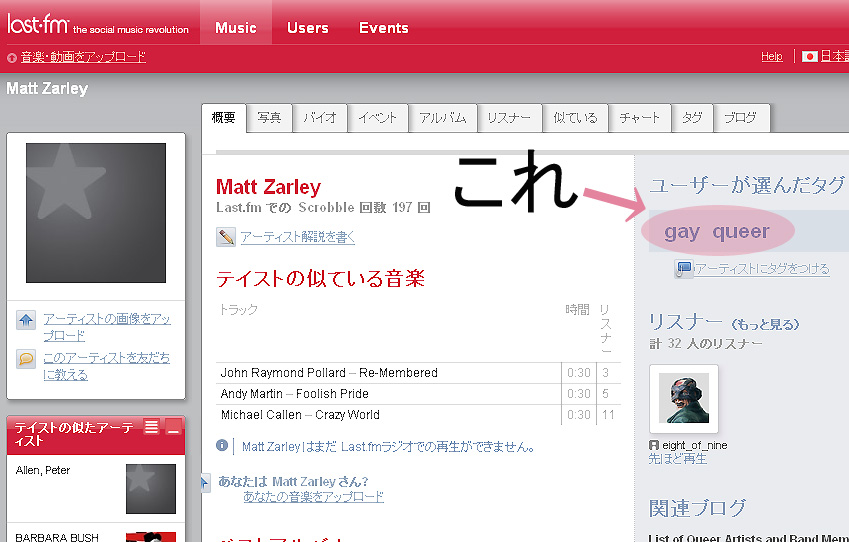849x542 pixels.
Task: Open the Music menu
Action: 236,28
